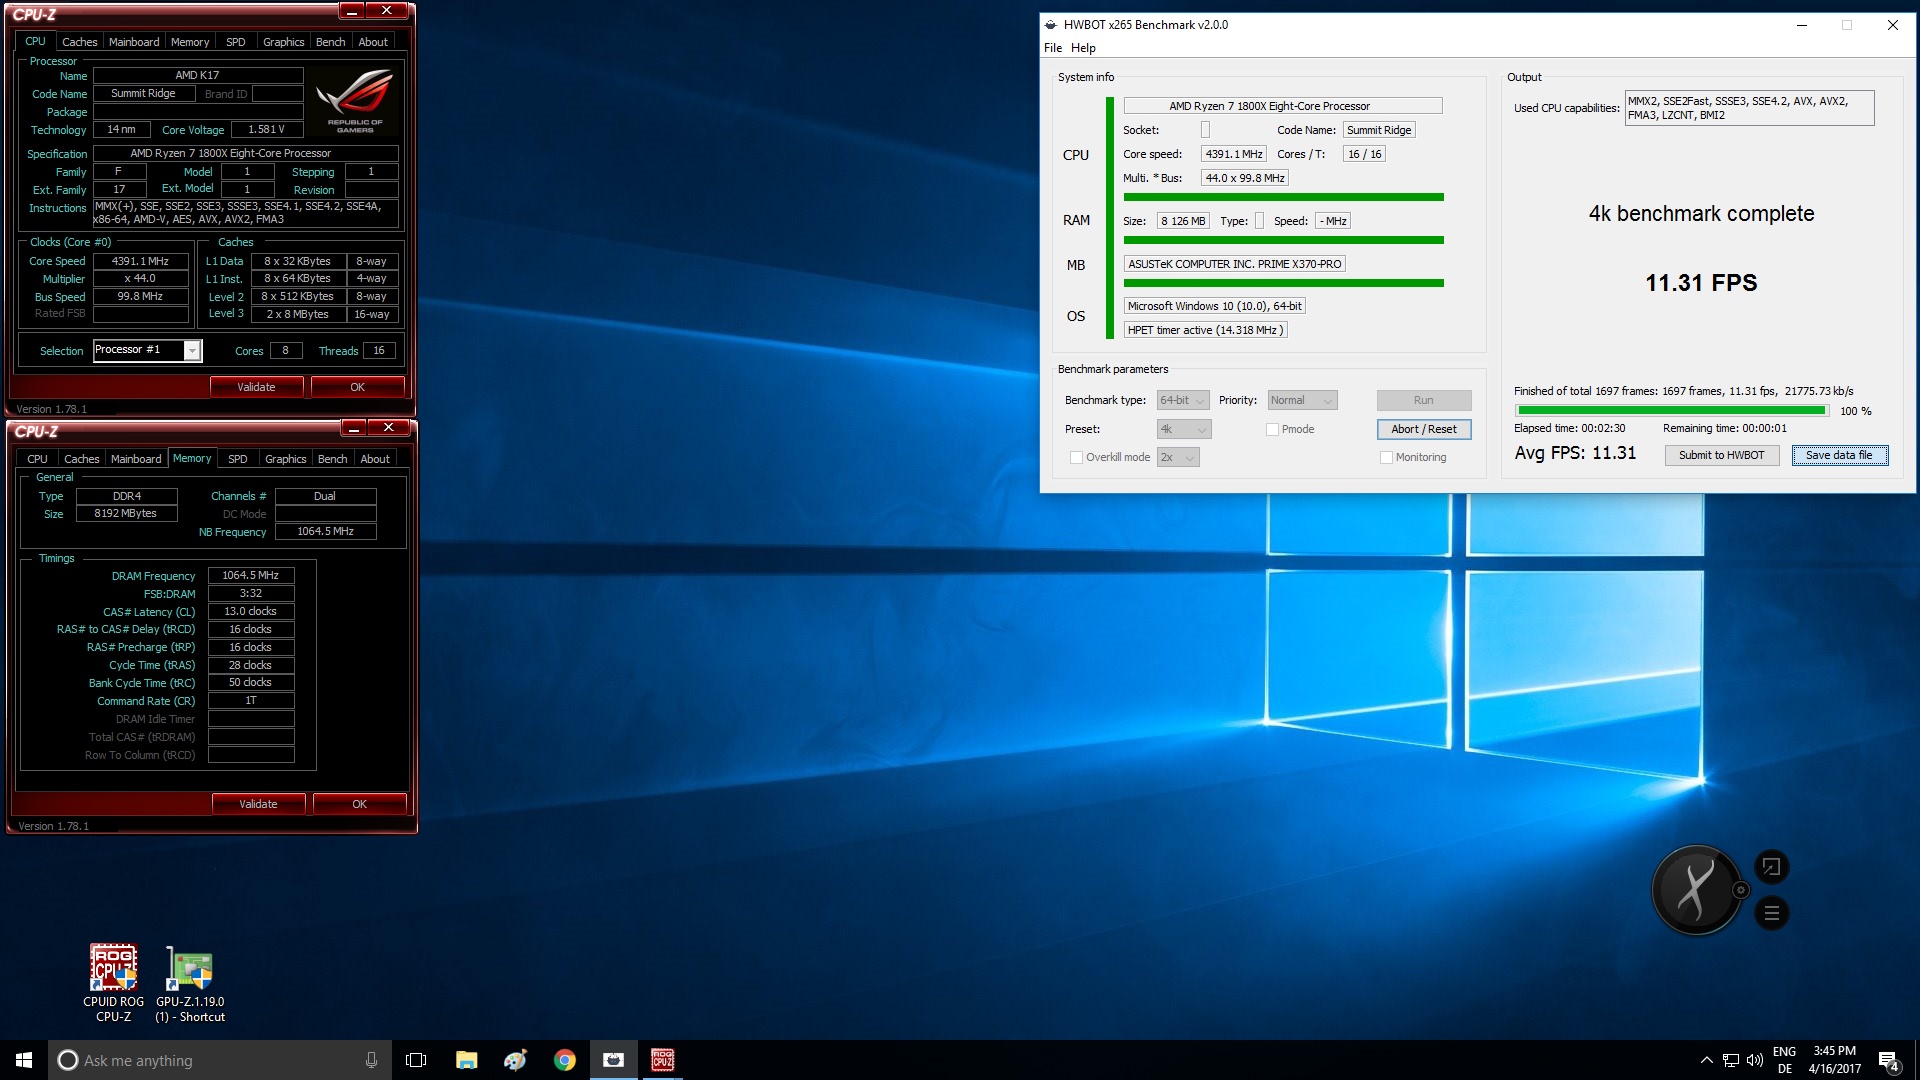Click the 11.31 FPS result text

coord(1701,283)
